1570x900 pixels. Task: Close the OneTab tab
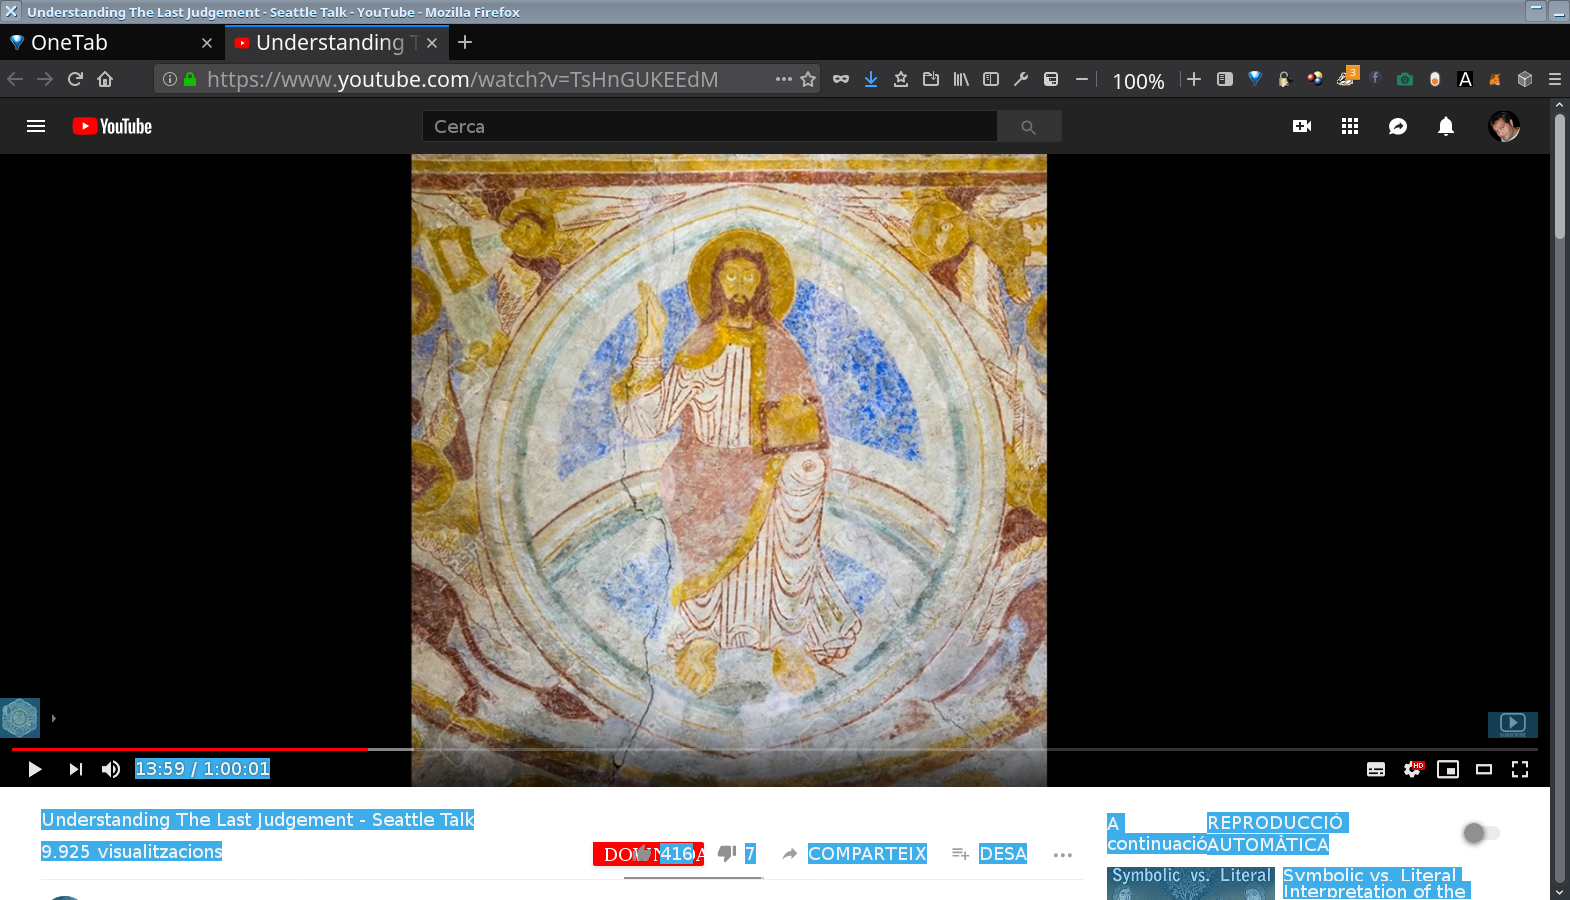(207, 43)
